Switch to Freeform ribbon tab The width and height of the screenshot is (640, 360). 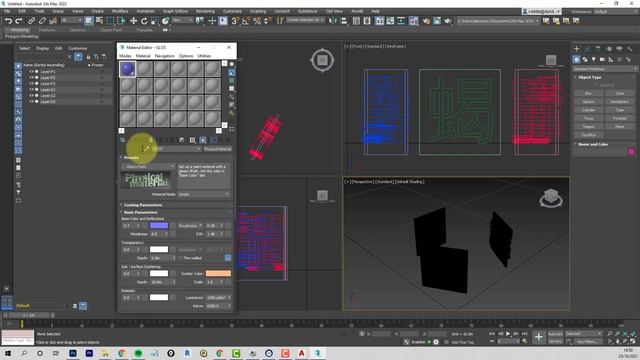(47, 30)
